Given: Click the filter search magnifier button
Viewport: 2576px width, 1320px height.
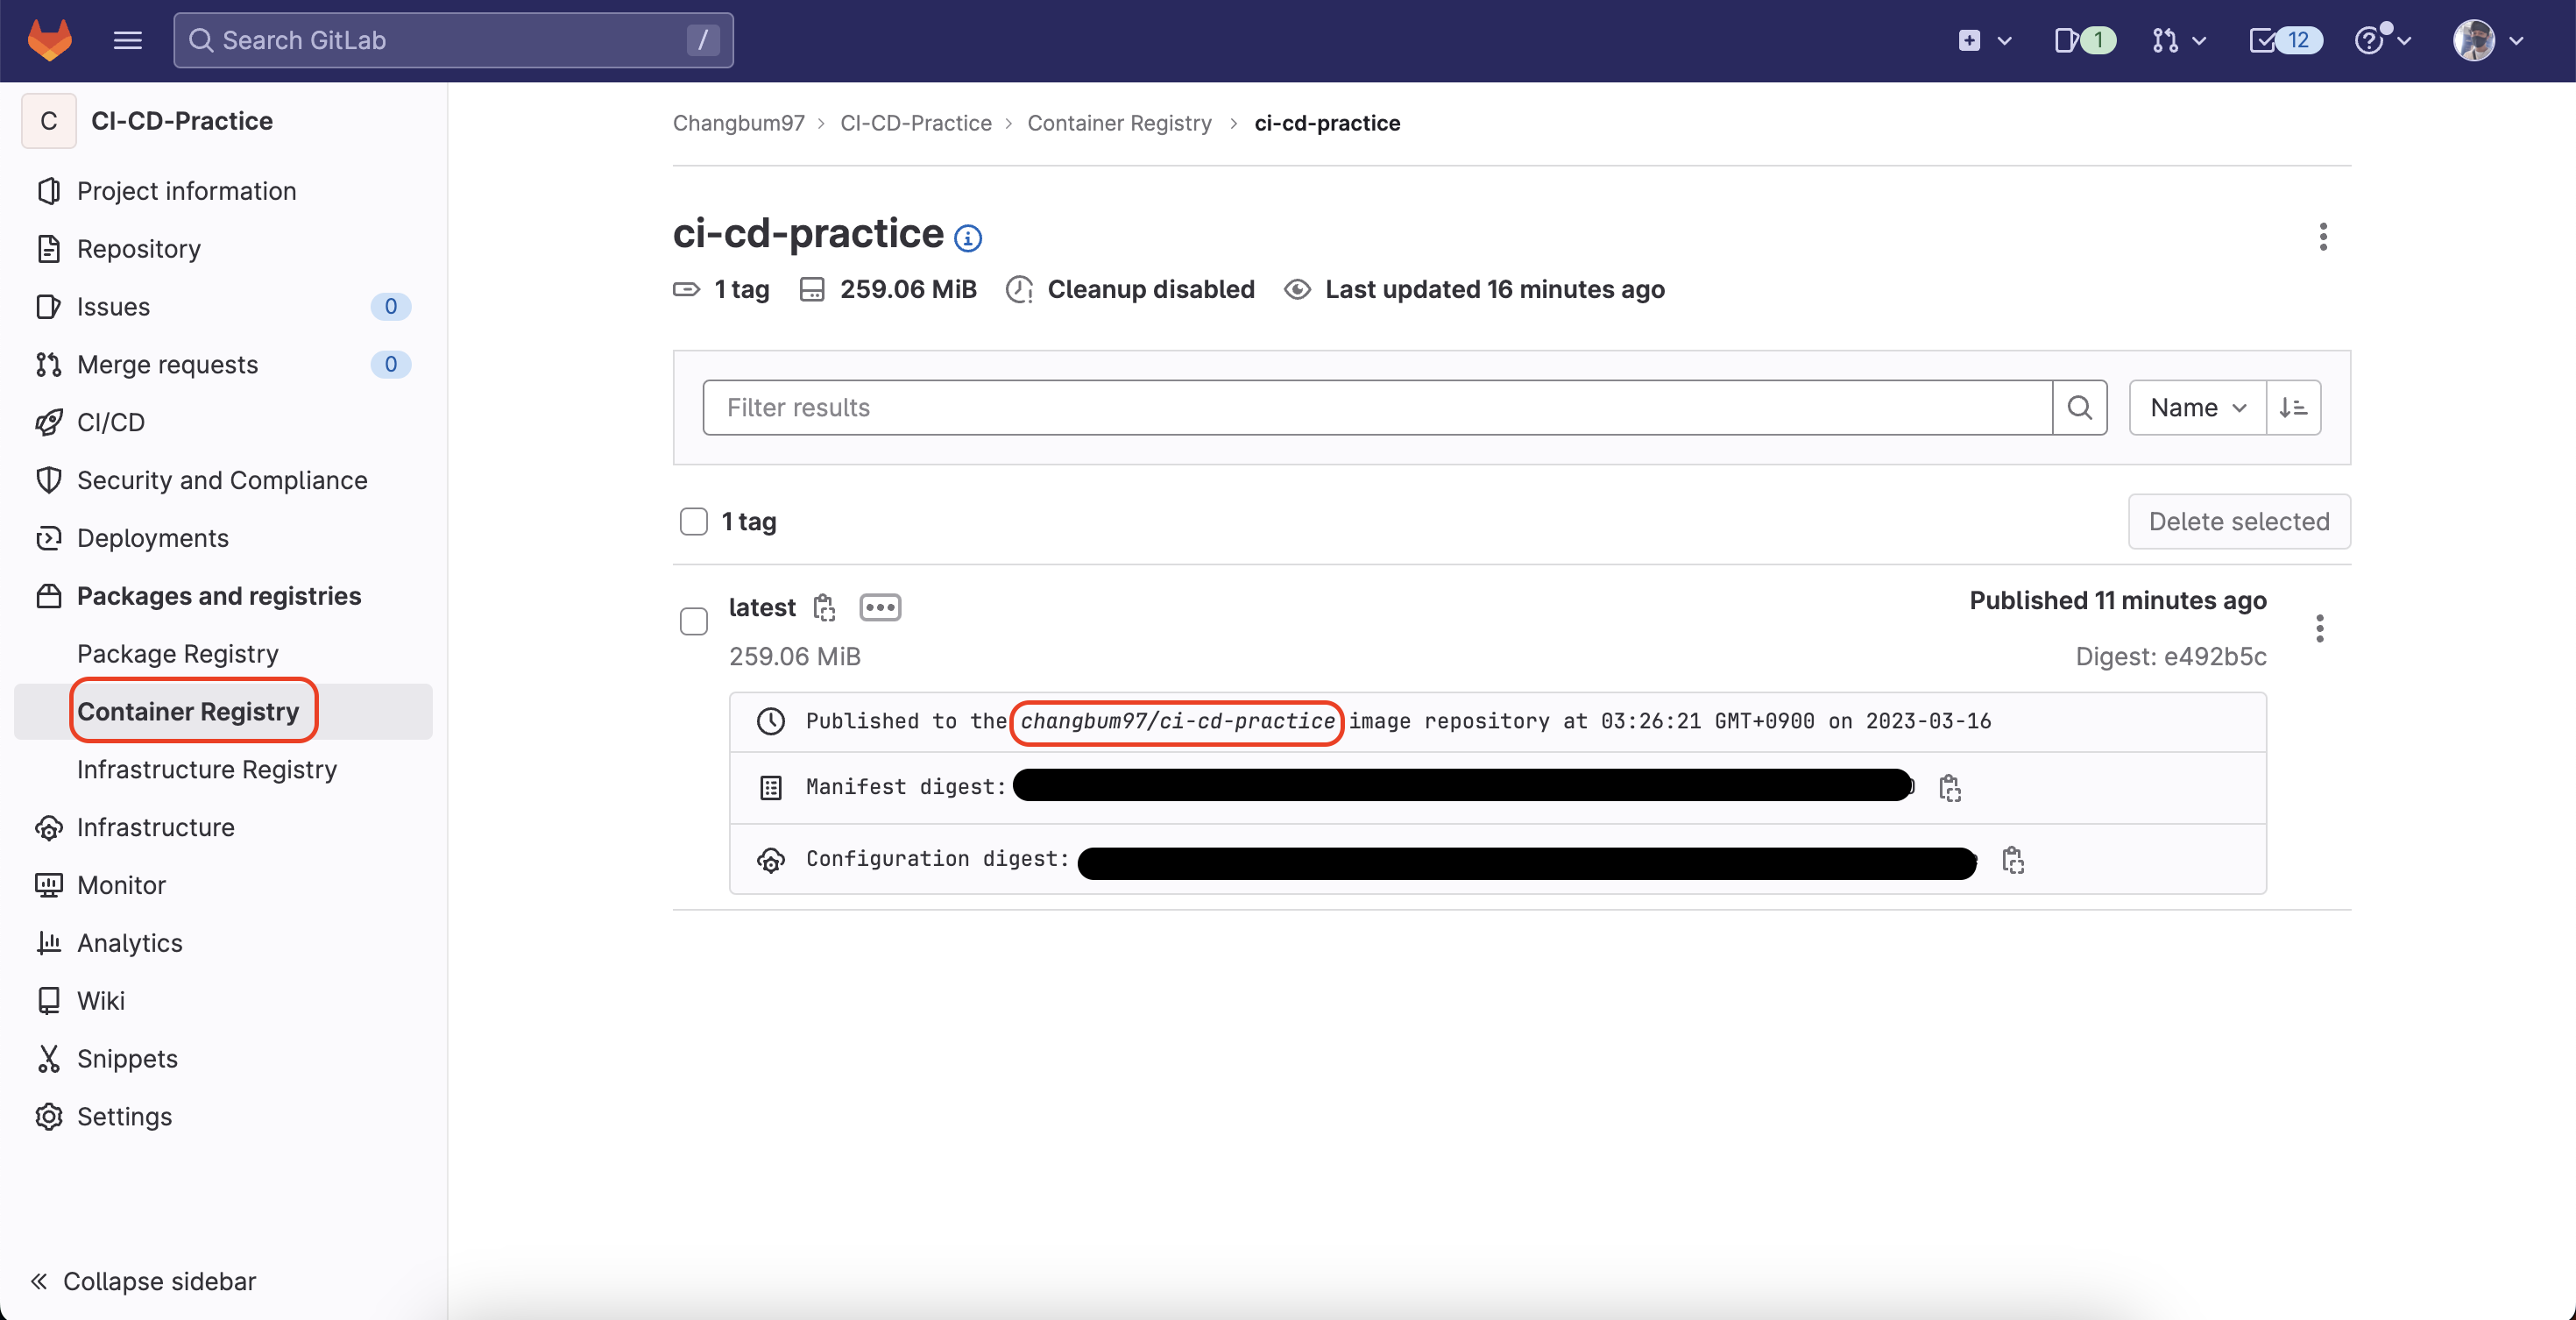Looking at the screenshot, I should (2079, 407).
